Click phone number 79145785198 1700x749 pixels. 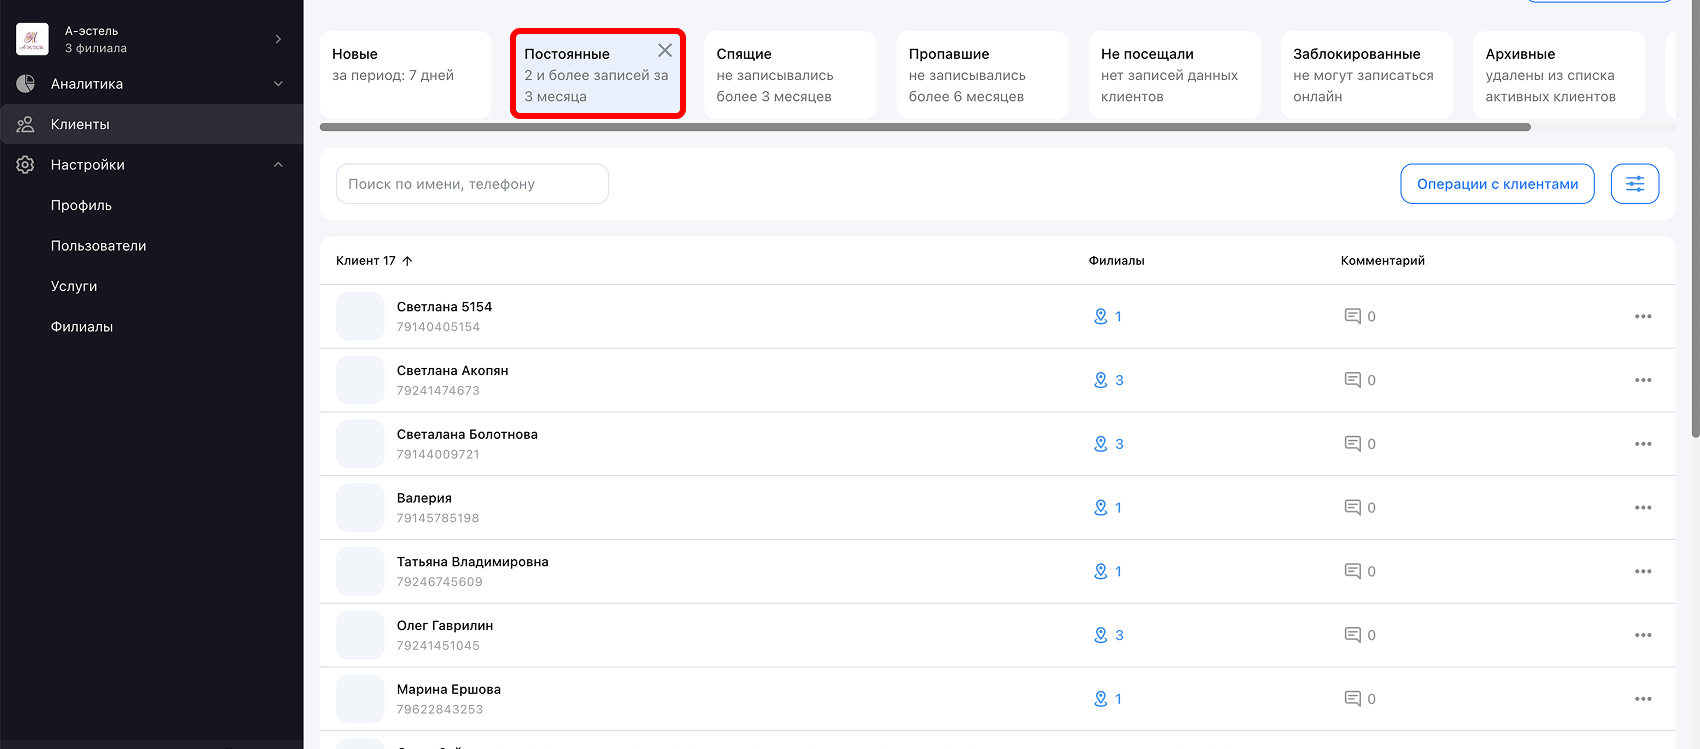(438, 518)
